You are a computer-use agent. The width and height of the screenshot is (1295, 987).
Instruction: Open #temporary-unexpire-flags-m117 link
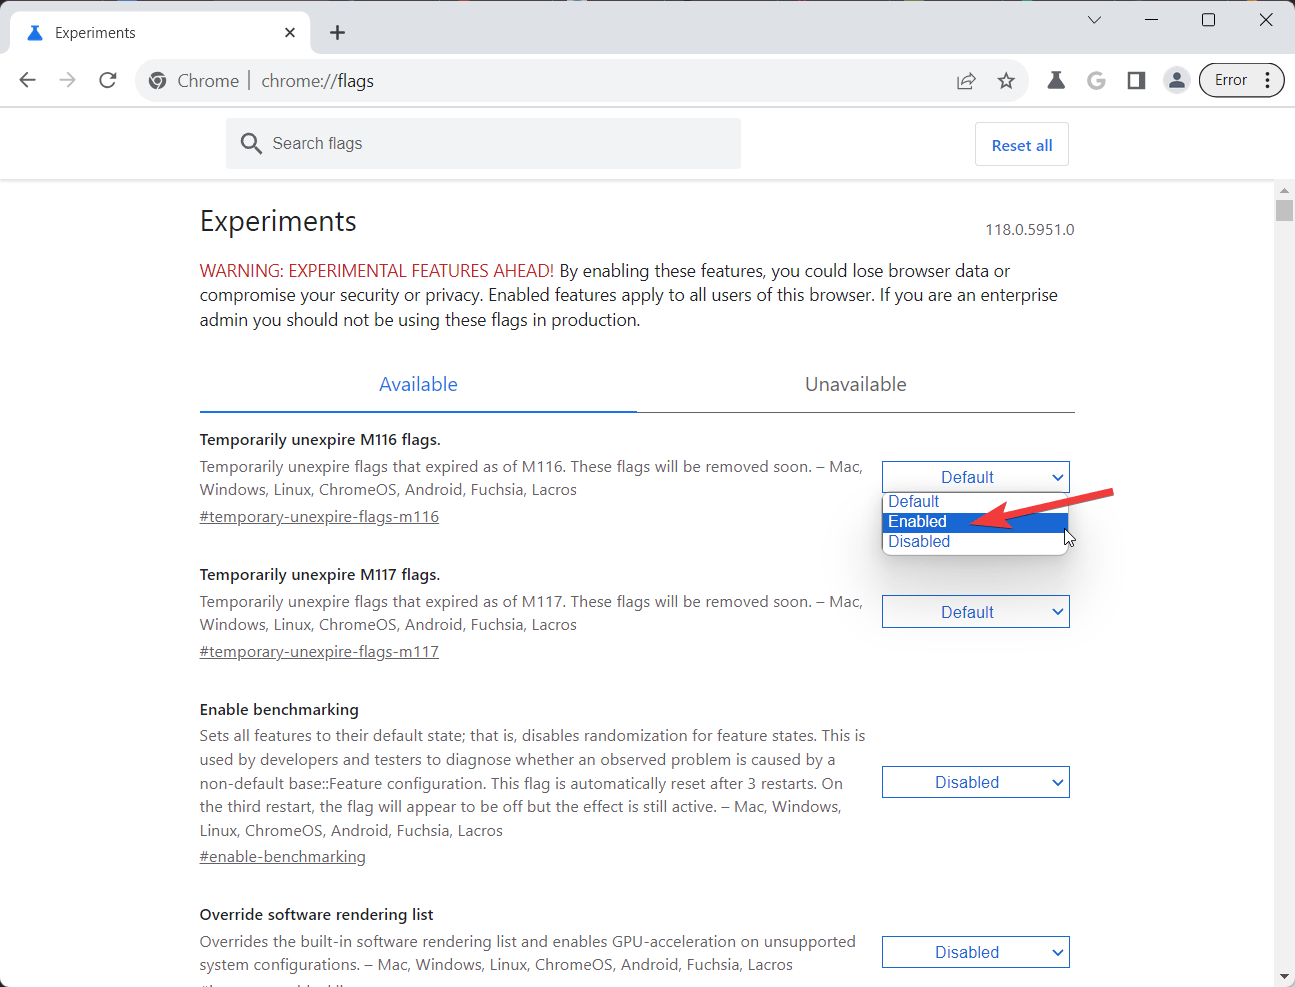point(319,652)
